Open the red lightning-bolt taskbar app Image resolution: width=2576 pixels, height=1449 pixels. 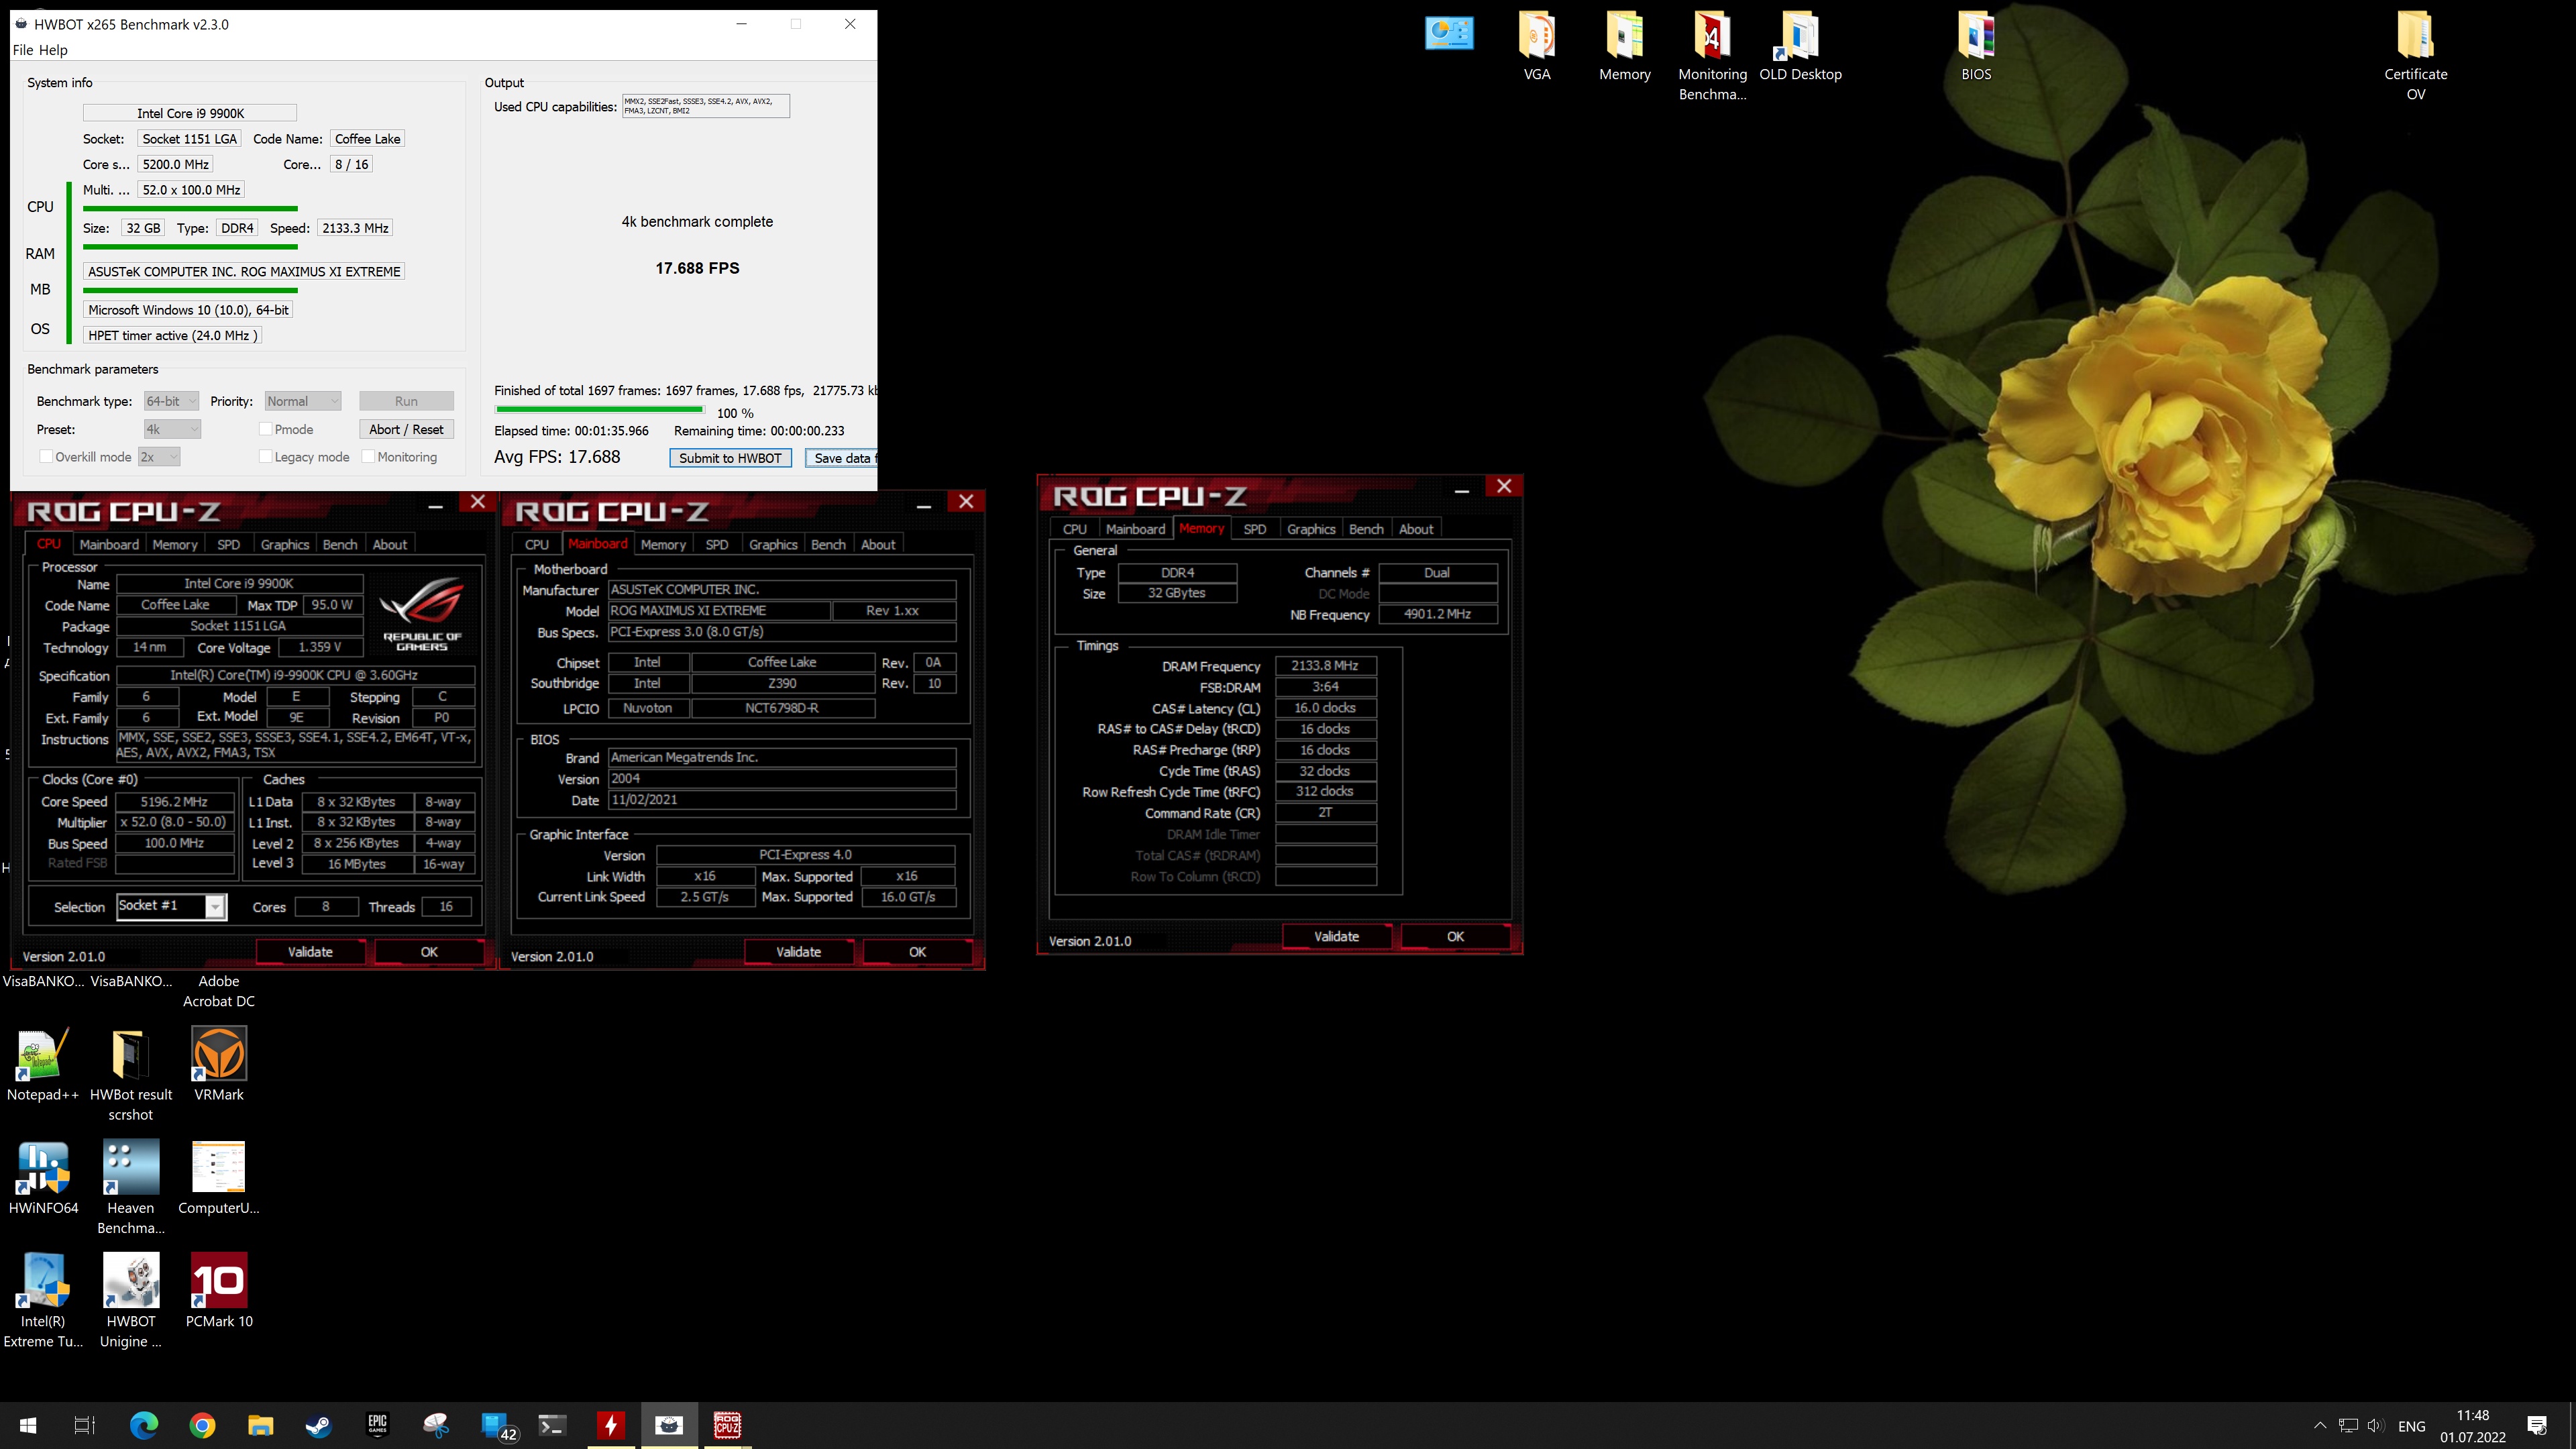click(610, 1425)
